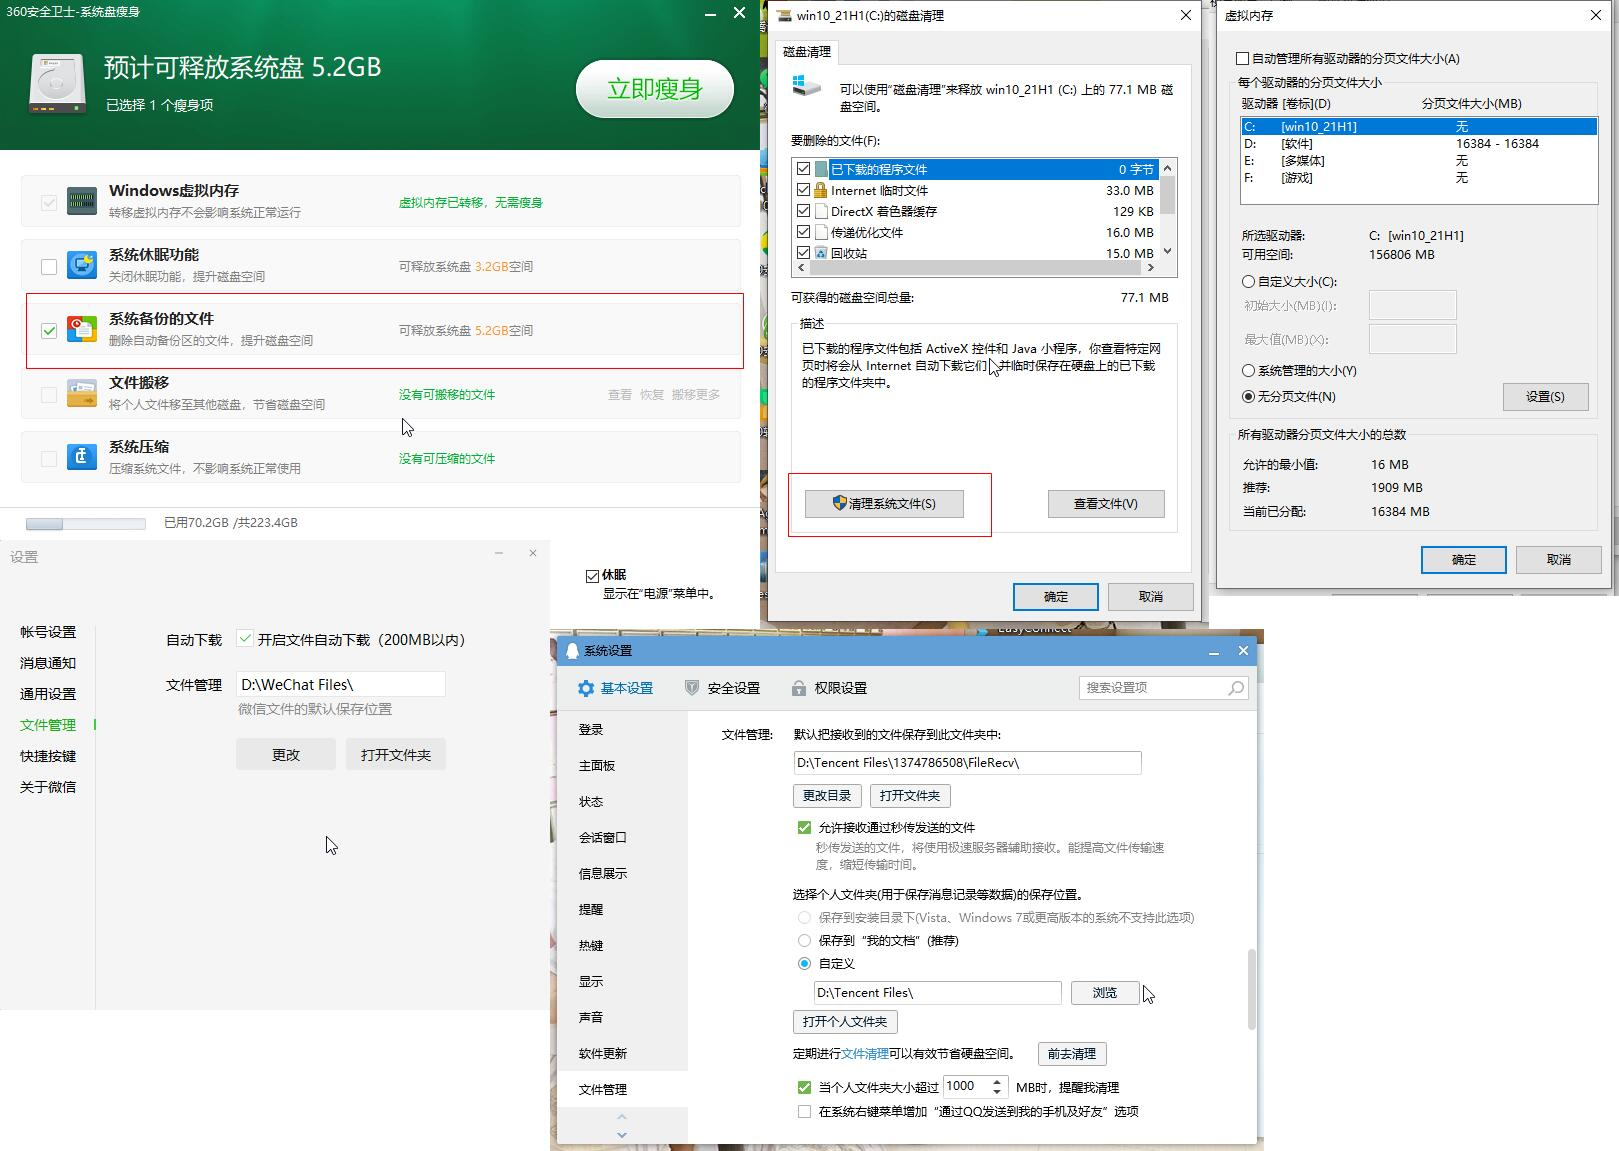
Task: Click right arrow of Disk Cleanup horizontal scrollbar
Action: 1150,268
